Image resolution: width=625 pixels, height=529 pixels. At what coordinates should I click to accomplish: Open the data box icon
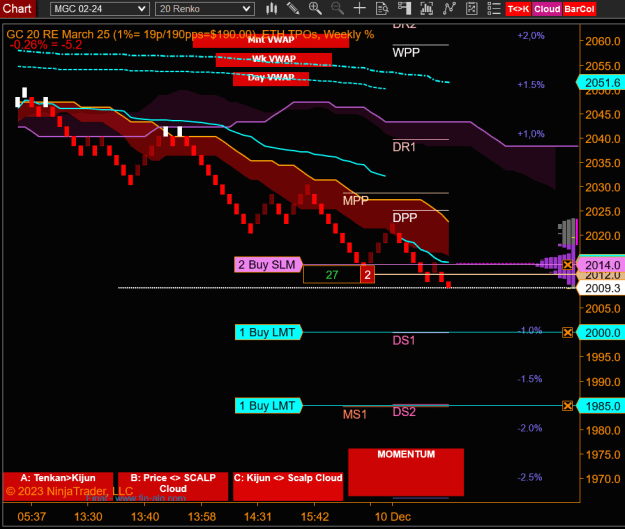[x=382, y=8]
